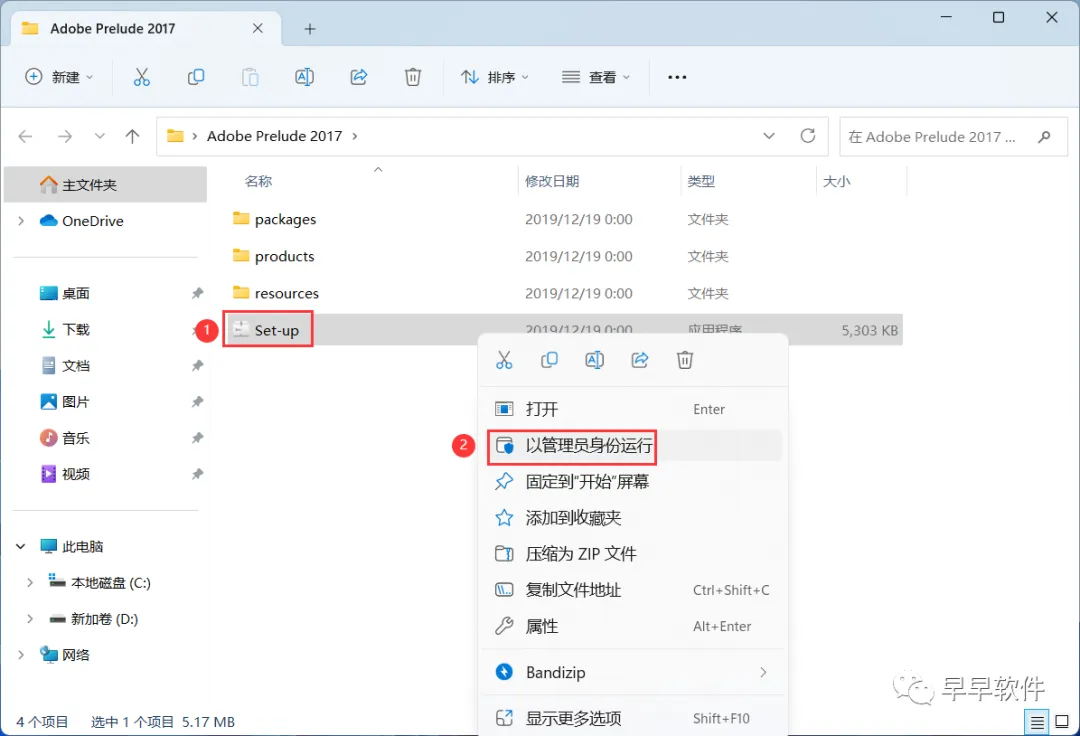Click Adobe Prelude 2017 breadcrumb in address bar
Viewport: 1080px width, 736px height.
click(274, 136)
